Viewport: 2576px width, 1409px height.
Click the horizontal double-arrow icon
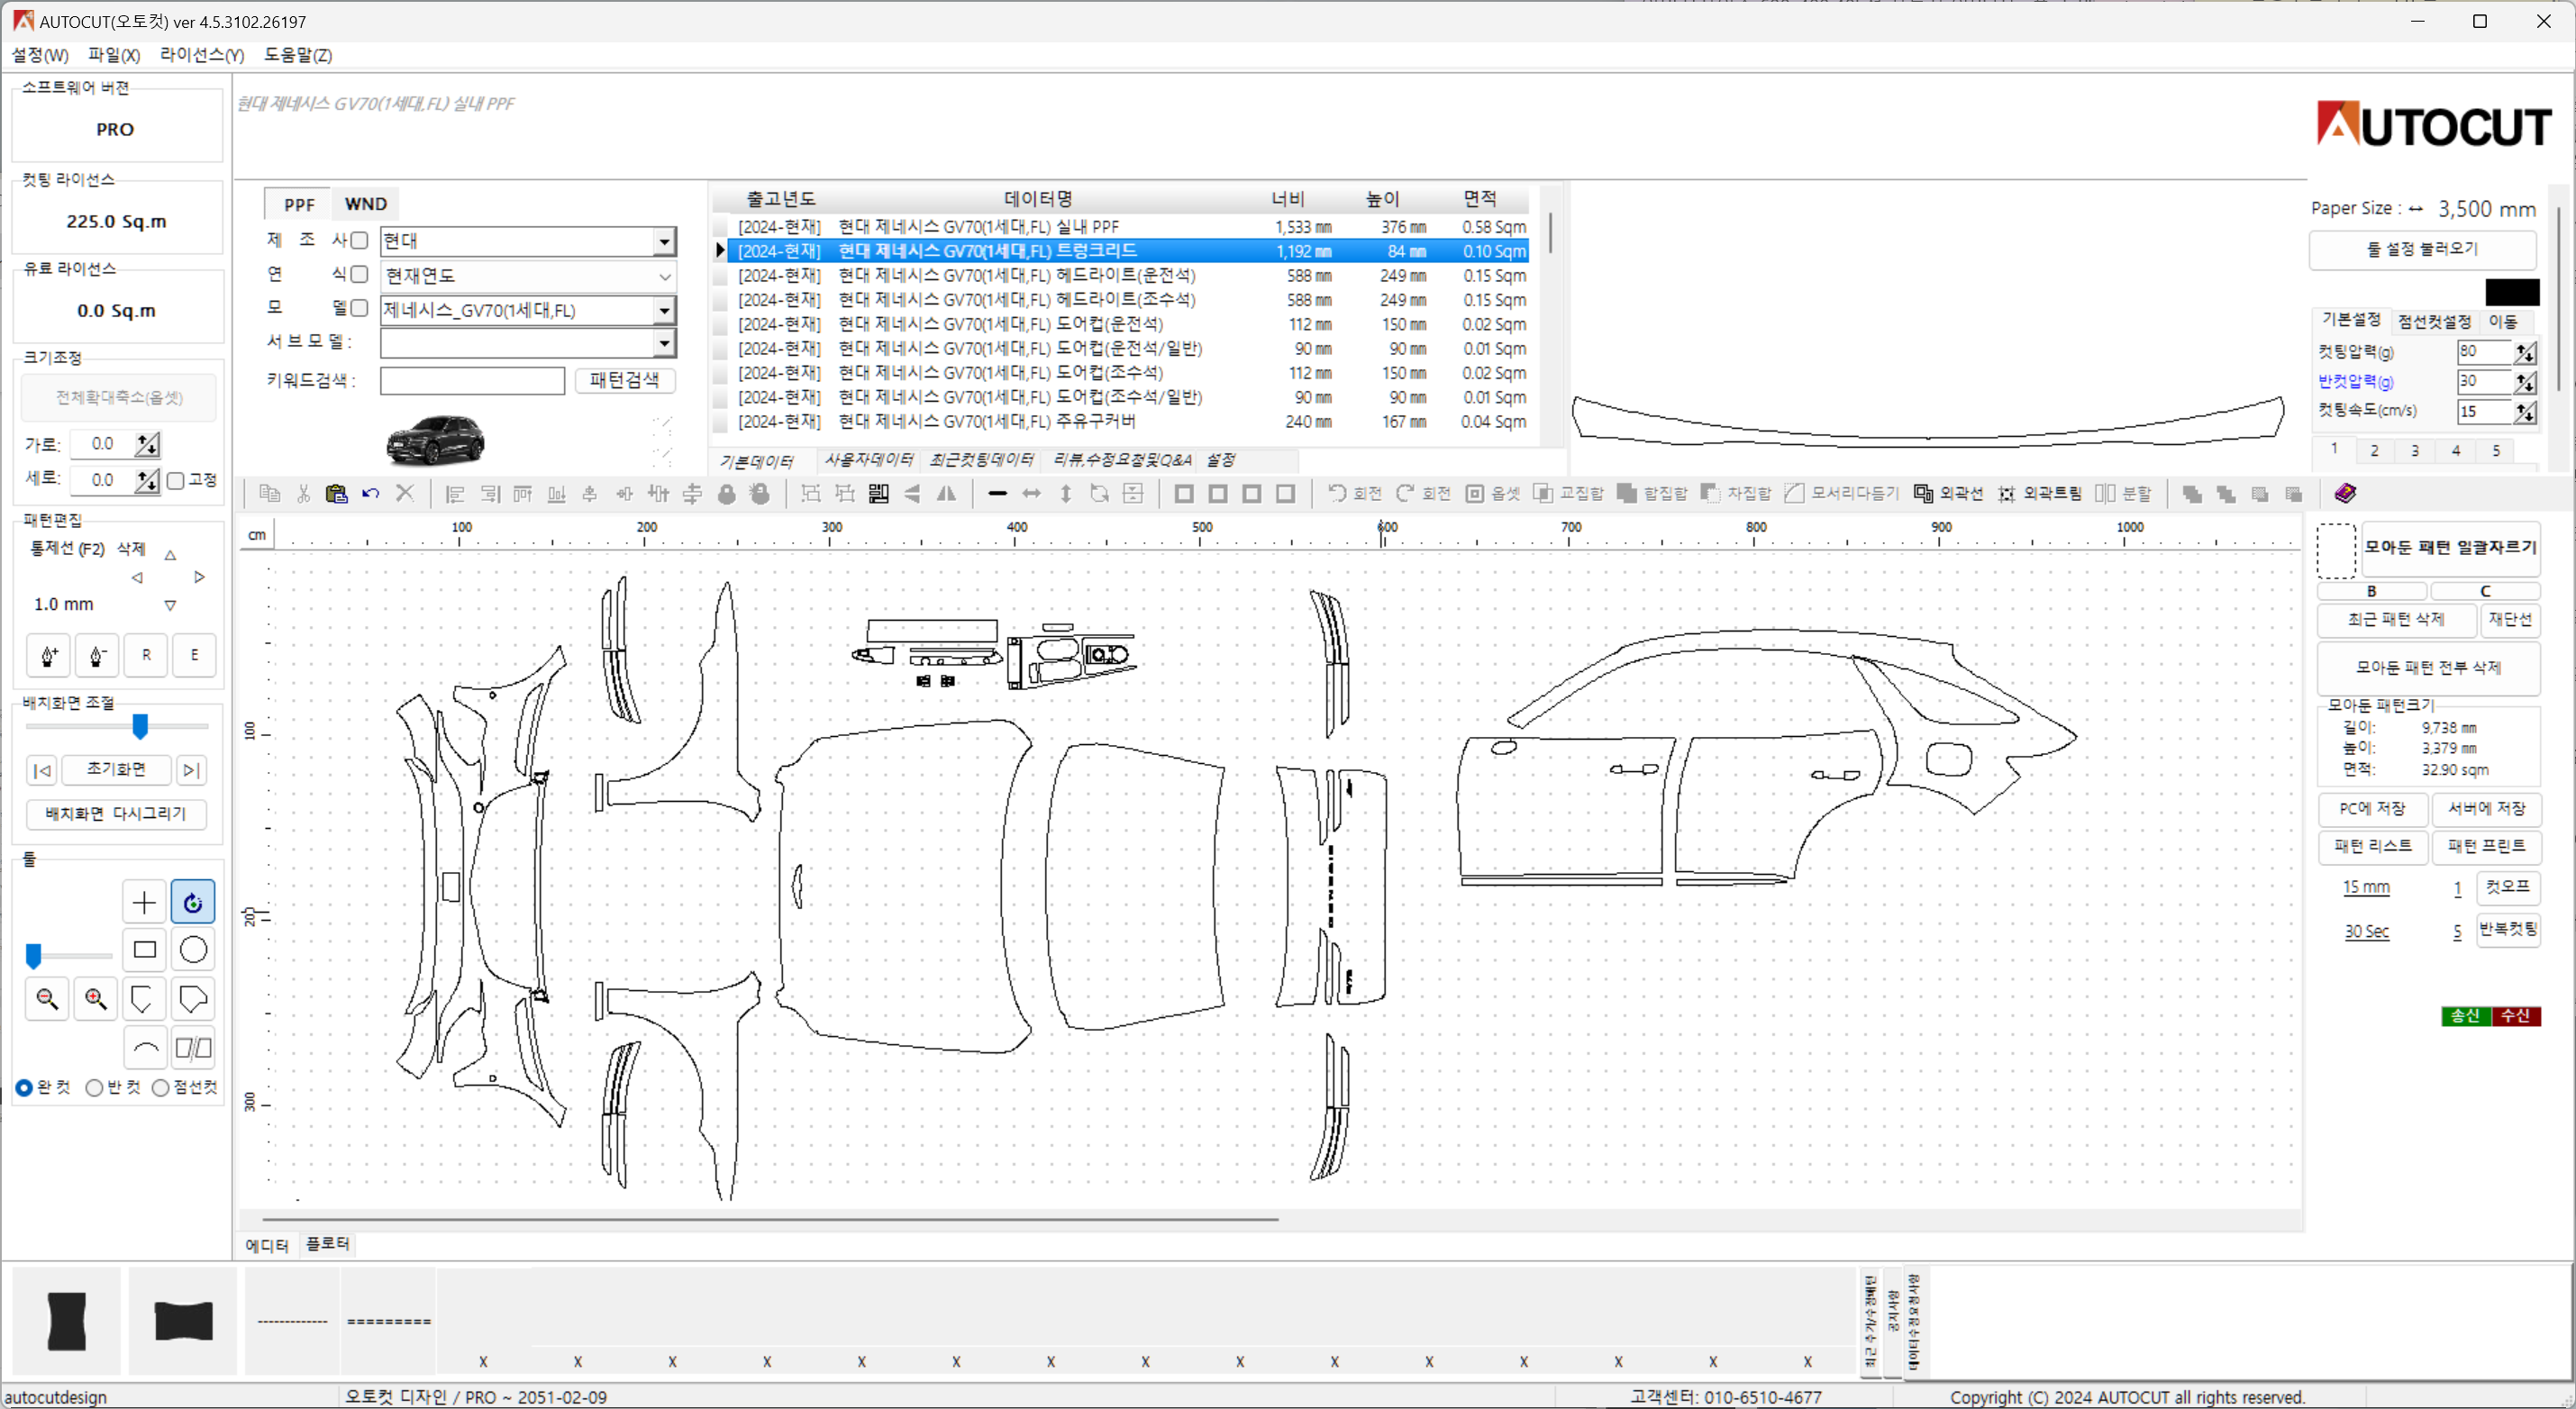point(1031,493)
